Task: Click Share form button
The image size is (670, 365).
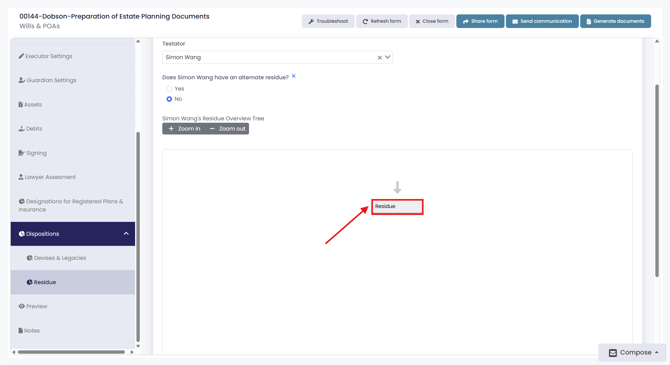Action: pos(480,21)
